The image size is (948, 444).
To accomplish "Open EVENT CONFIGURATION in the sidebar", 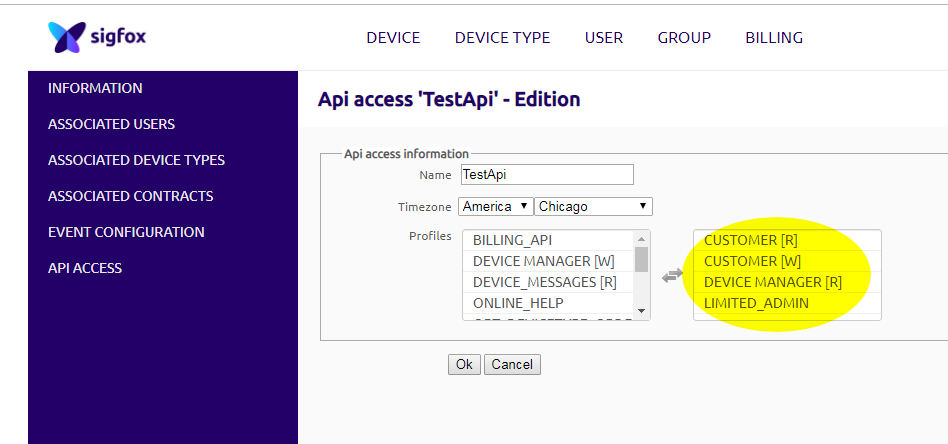I will tap(126, 232).
